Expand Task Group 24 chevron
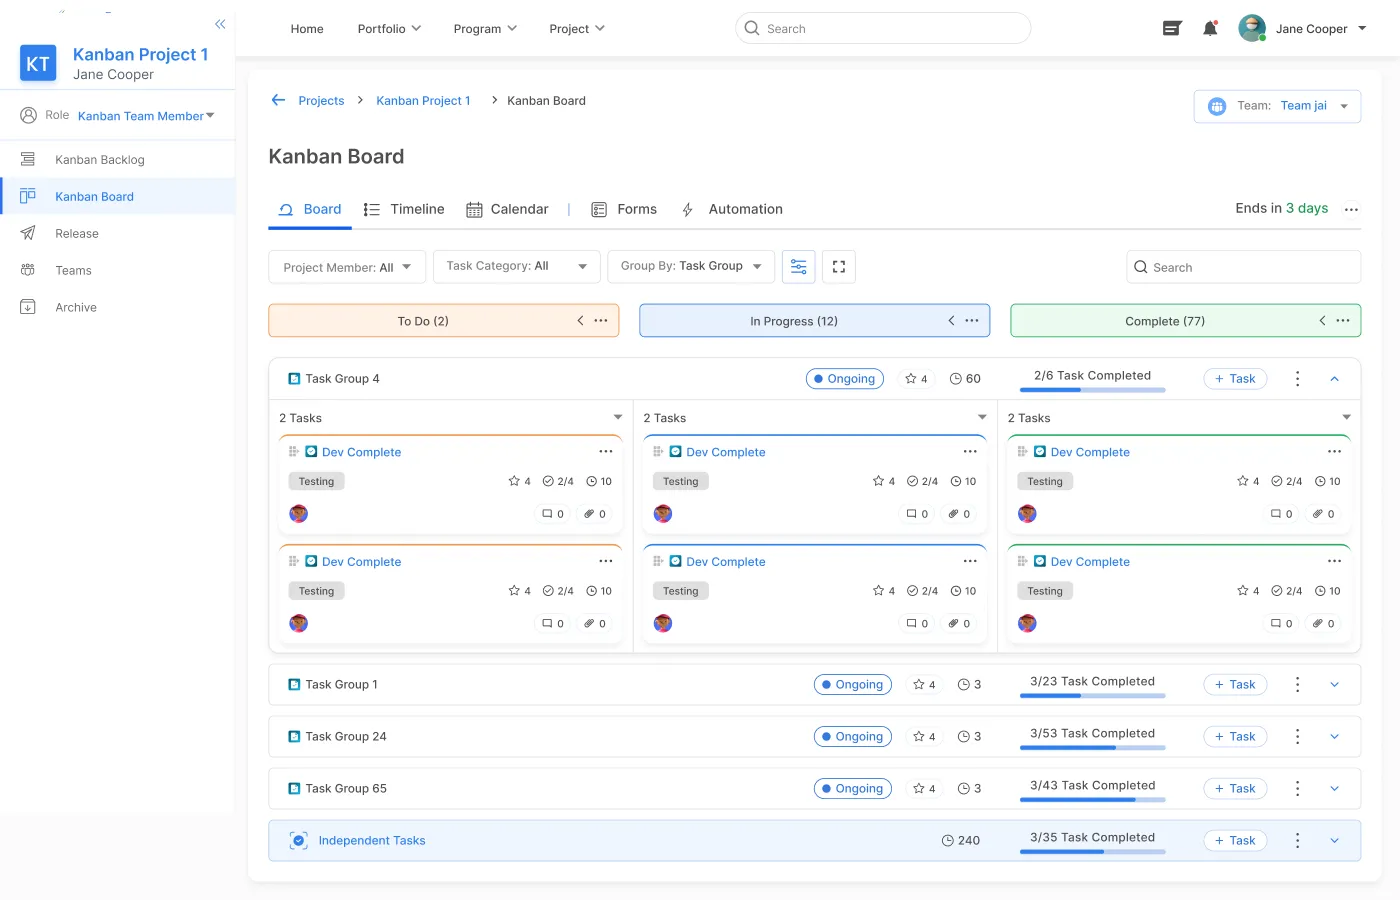Viewport: 1400px width, 900px height. tap(1334, 737)
